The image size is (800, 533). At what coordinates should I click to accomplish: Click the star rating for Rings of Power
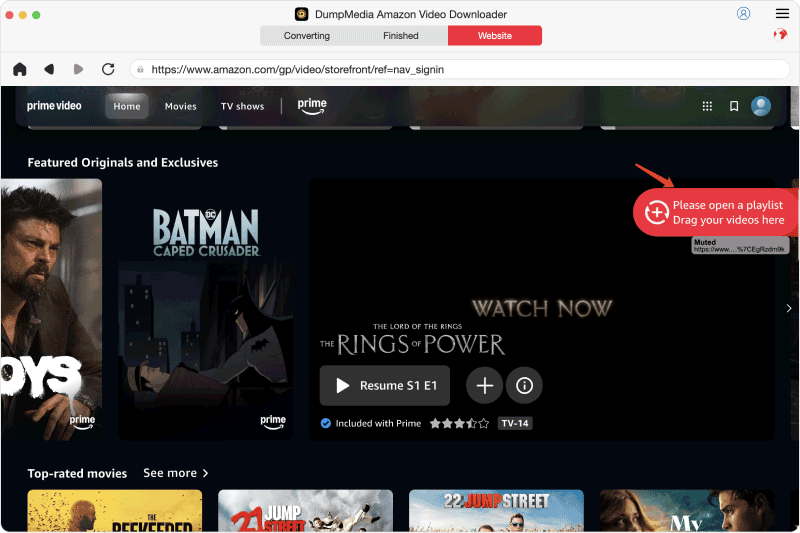pyautogui.click(x=459, y=423)
